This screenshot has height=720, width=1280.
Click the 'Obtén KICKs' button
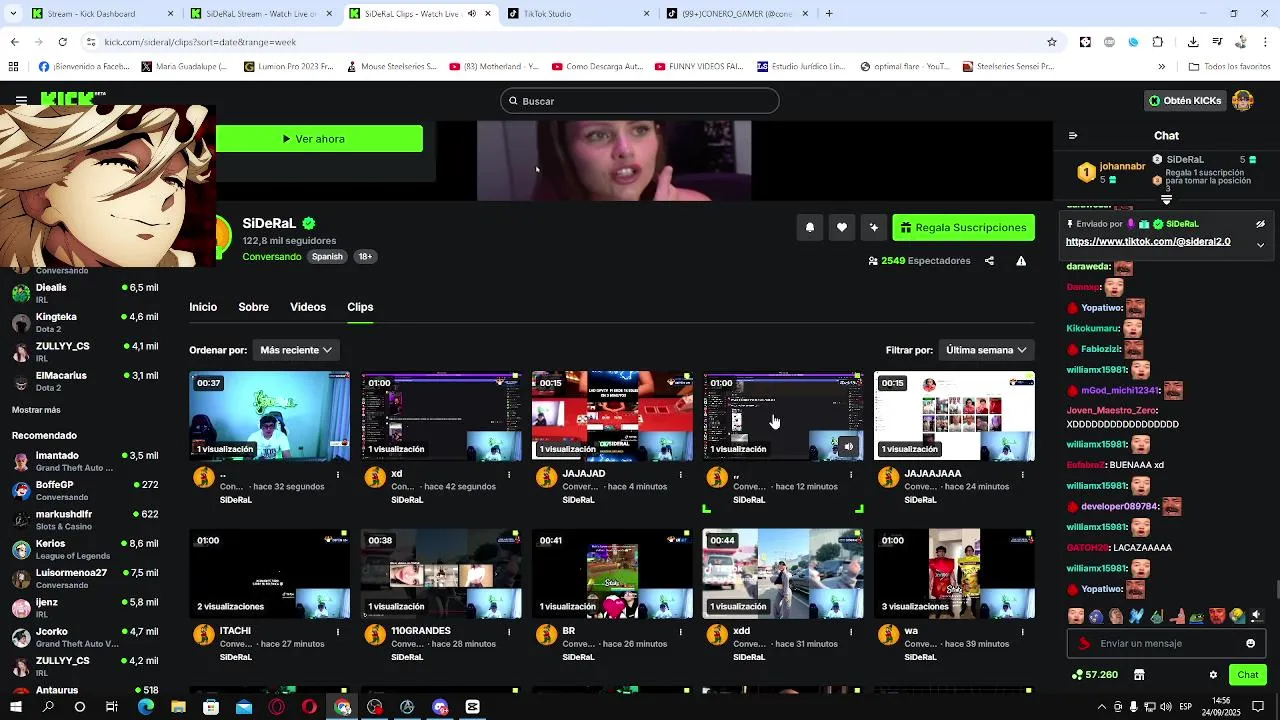pos(1185,101)
